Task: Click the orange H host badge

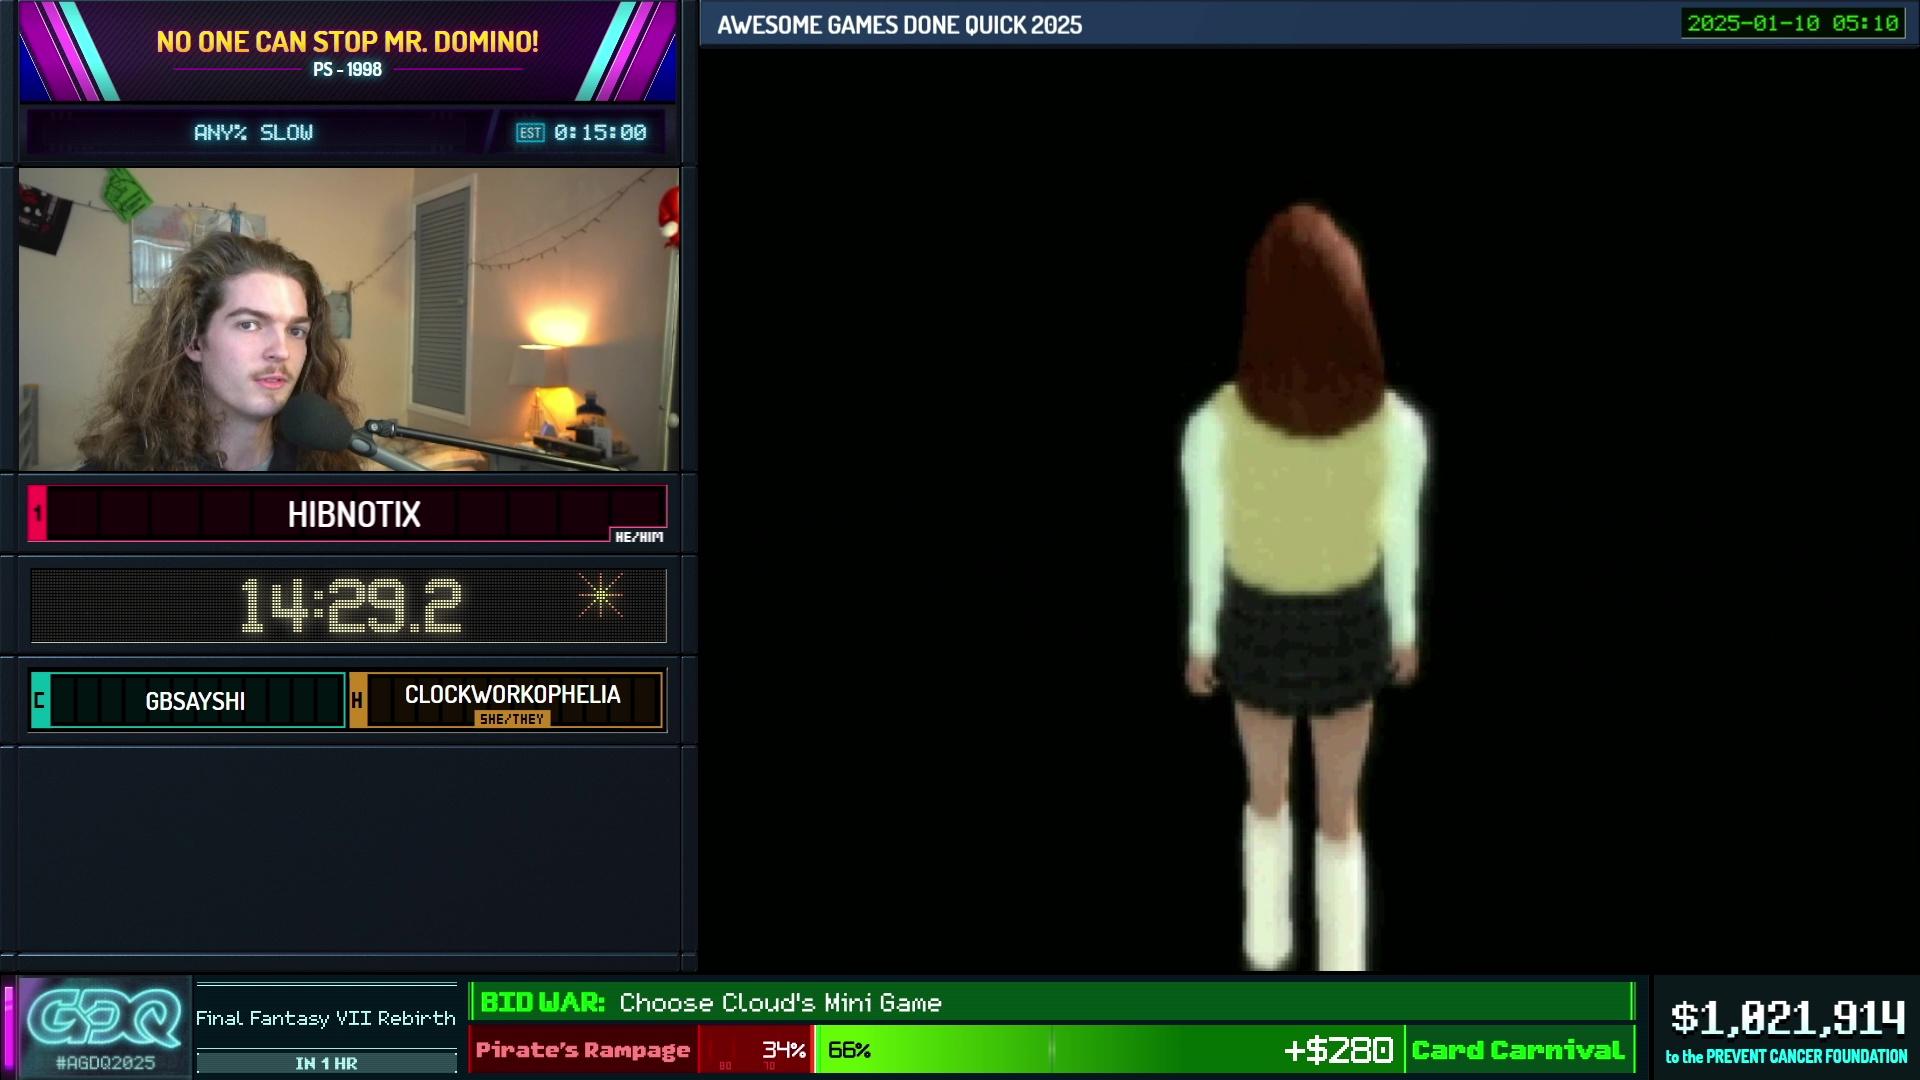Action: pyautogui.click(x=357, y=700)
